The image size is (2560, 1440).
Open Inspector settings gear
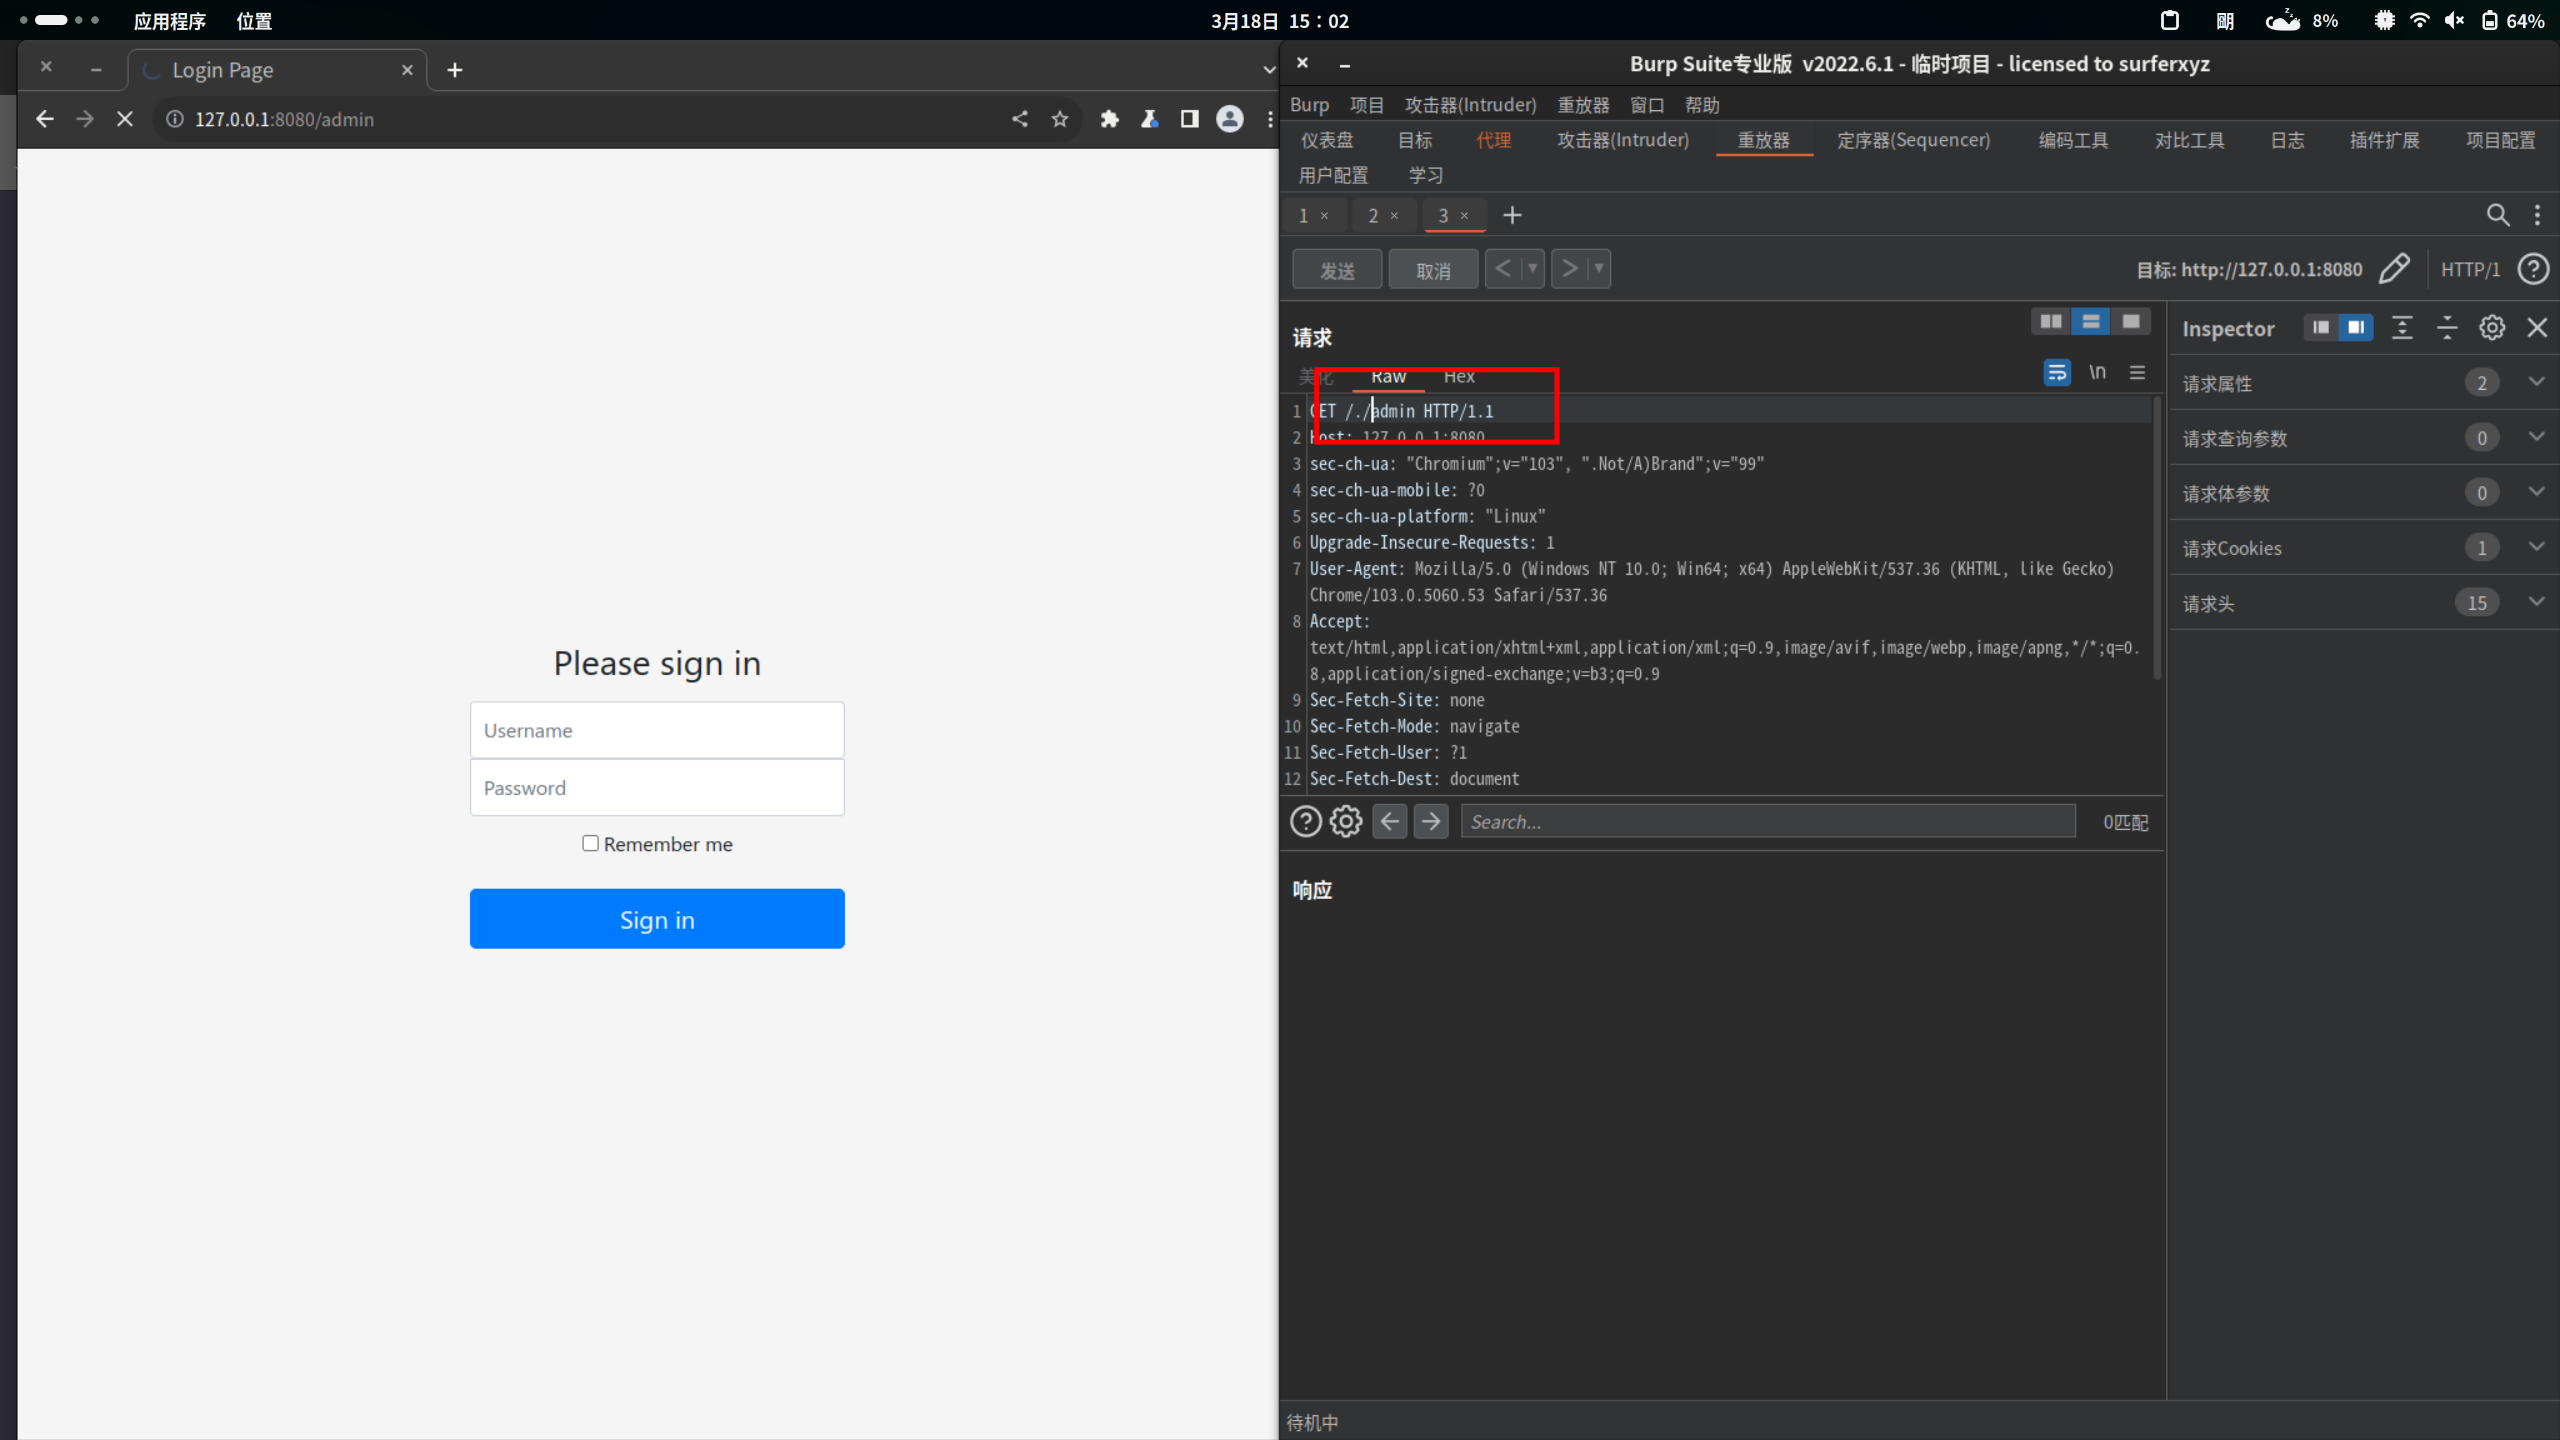2492,328
